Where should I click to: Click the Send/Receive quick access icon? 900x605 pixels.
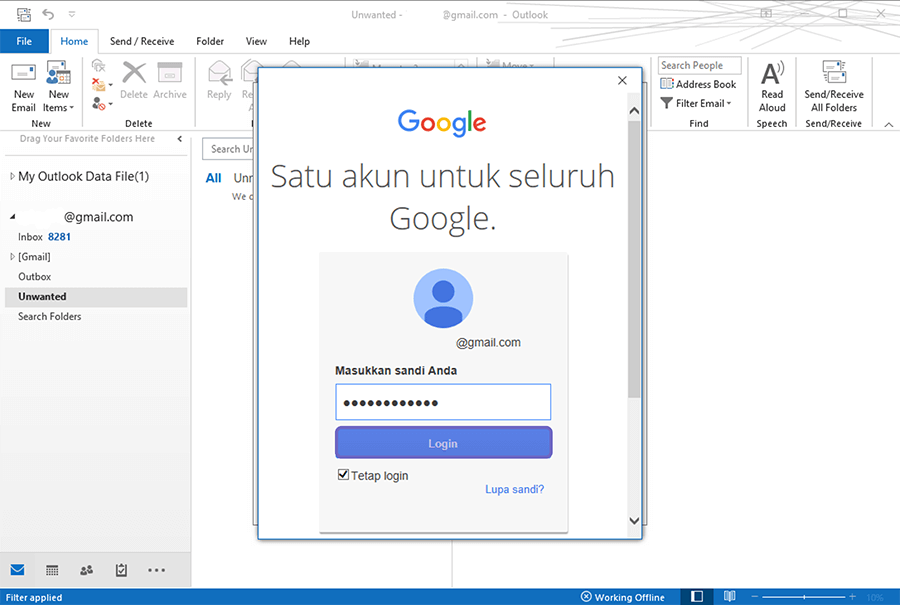coord(24,14)
